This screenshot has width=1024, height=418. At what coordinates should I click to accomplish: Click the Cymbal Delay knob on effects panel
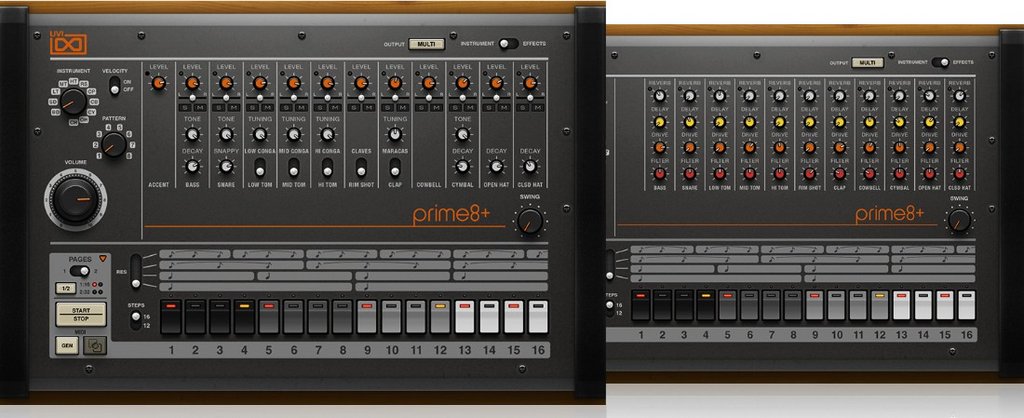pyautogui.click(x=900, y=121)
